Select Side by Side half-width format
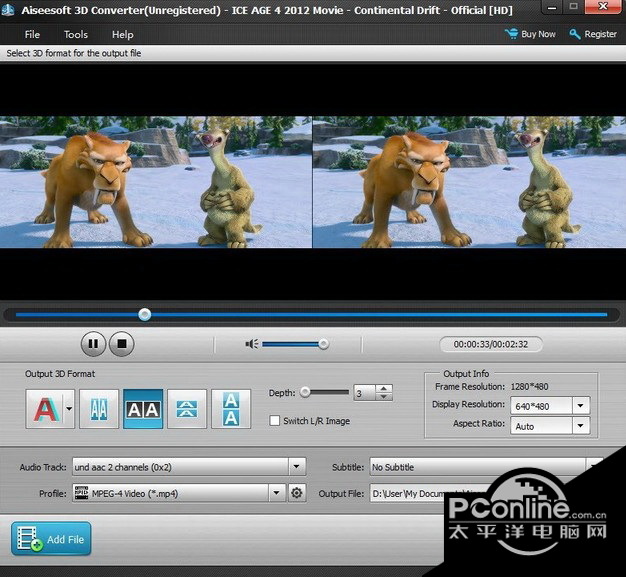 tap(99, 409)
